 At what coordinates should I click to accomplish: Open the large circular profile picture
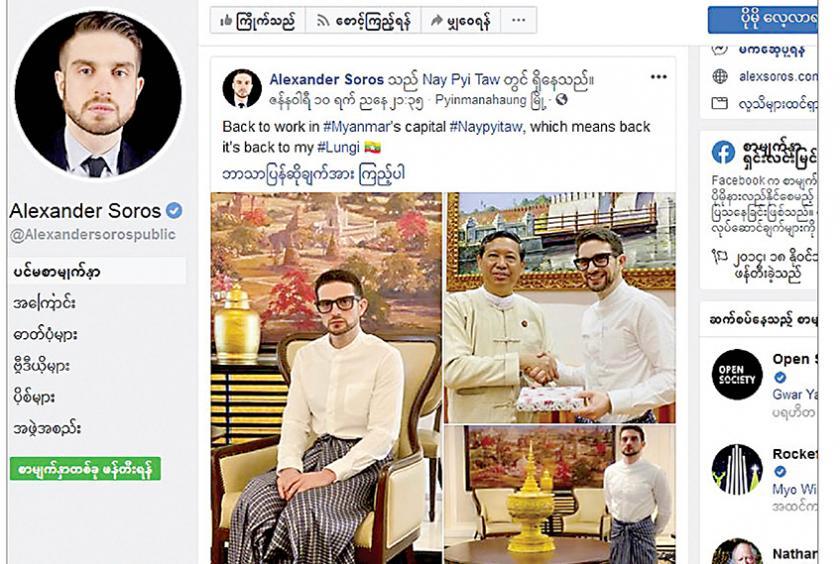click(98, 93)
